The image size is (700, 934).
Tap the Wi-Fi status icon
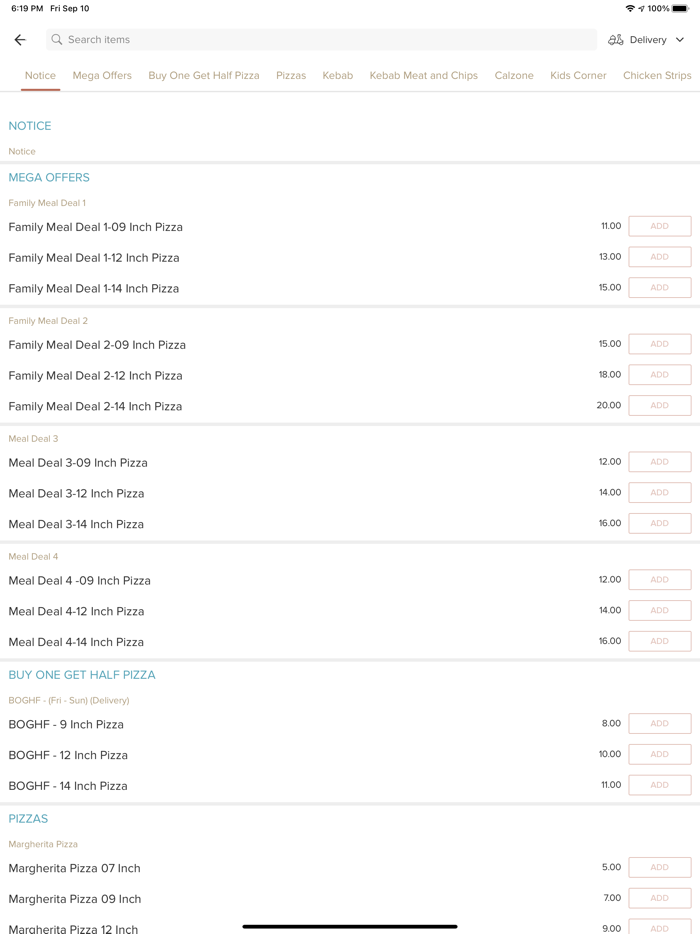(x=630, y=8)
